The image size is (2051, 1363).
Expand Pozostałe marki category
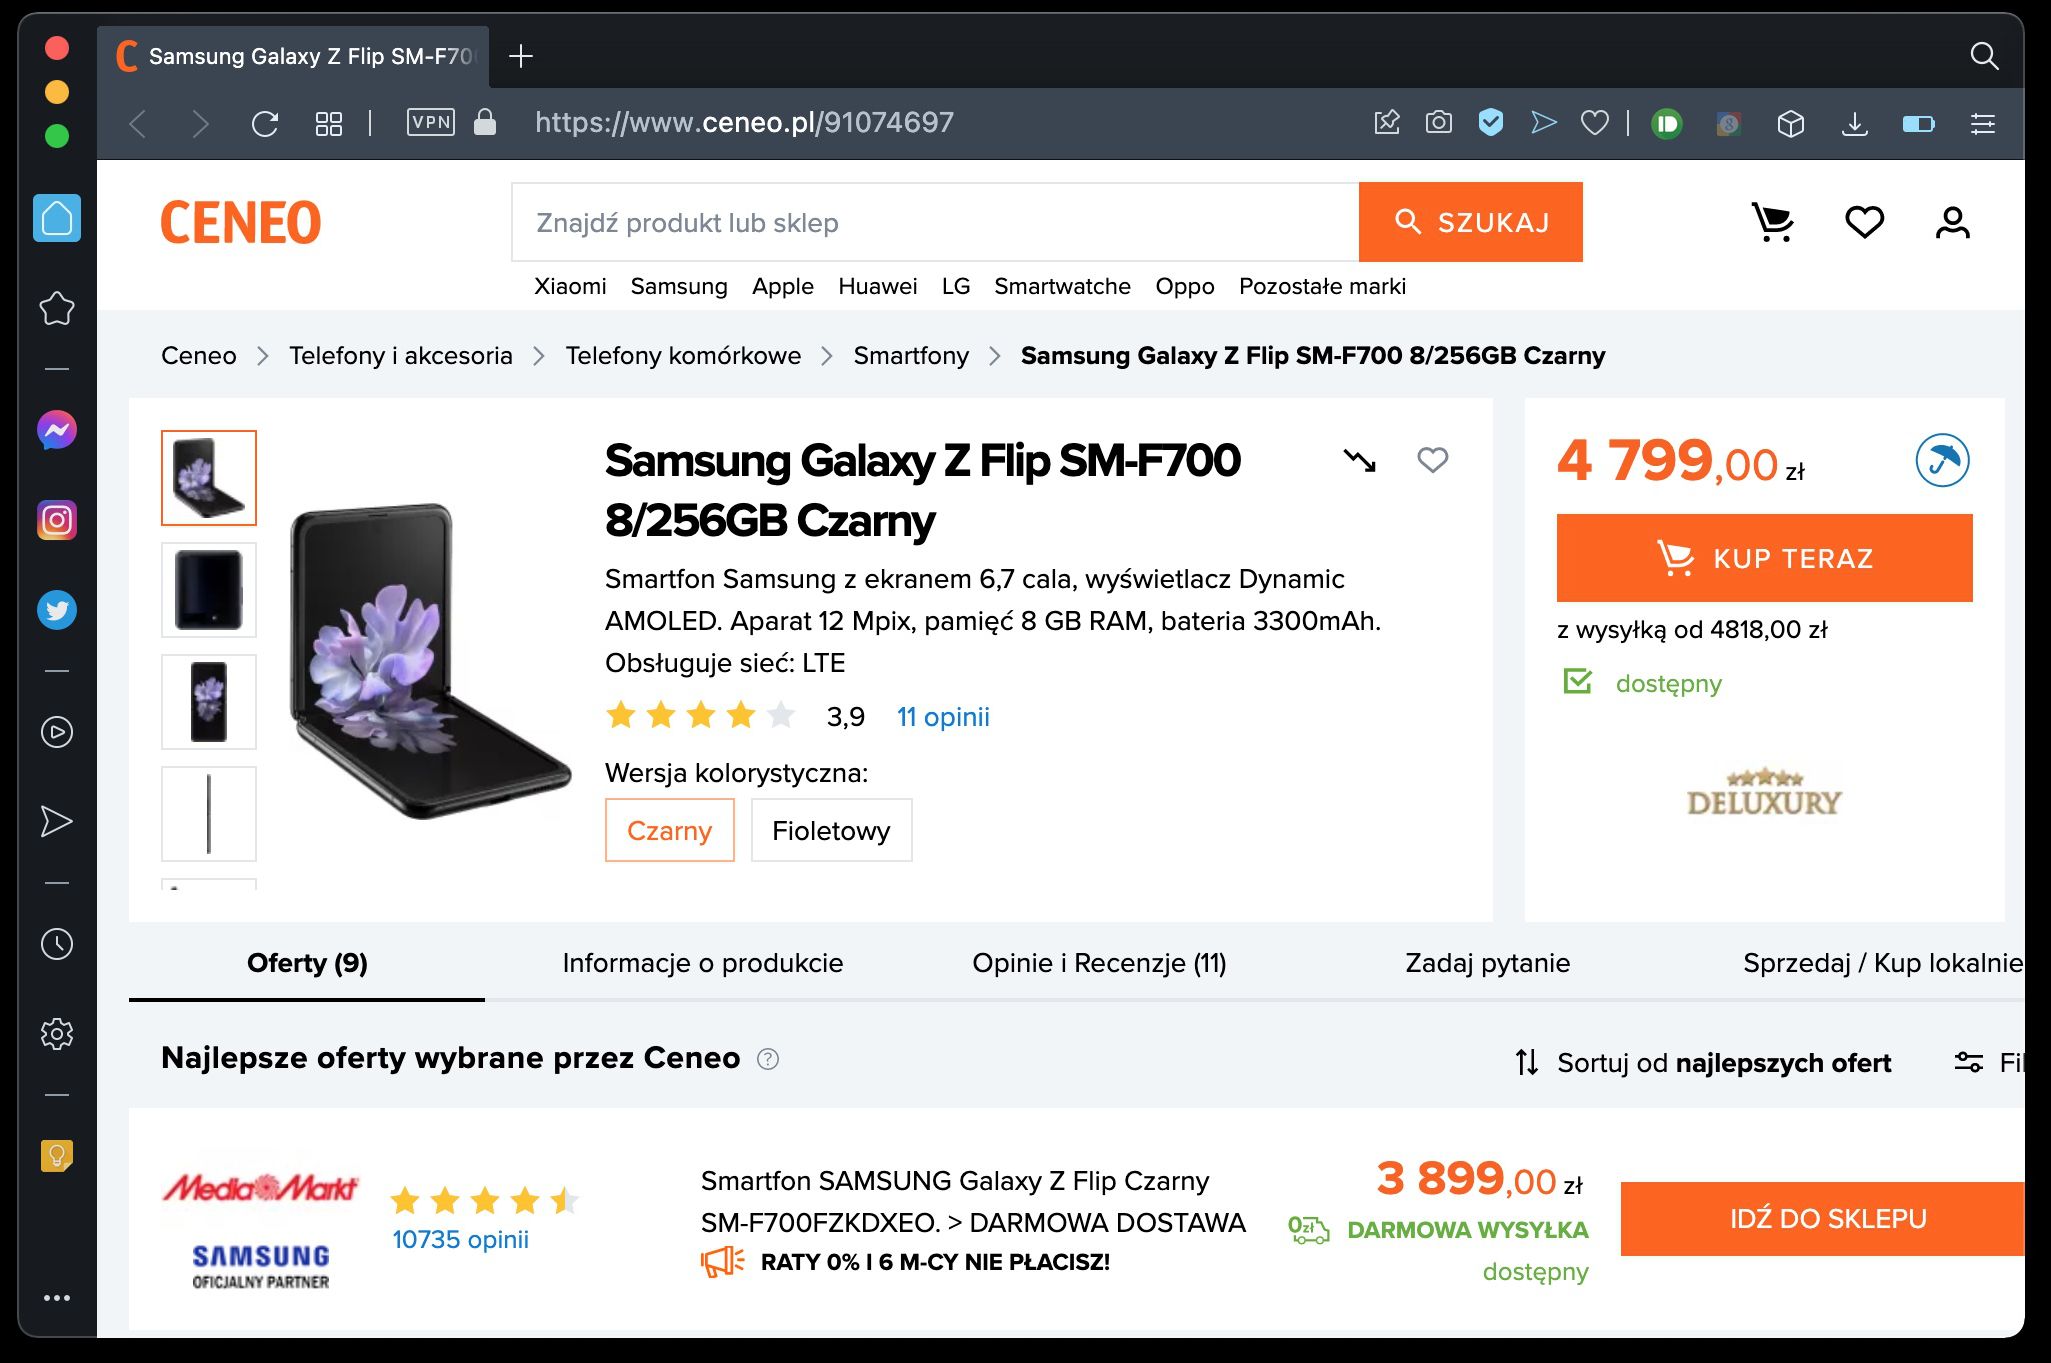tap(1322, 287)
